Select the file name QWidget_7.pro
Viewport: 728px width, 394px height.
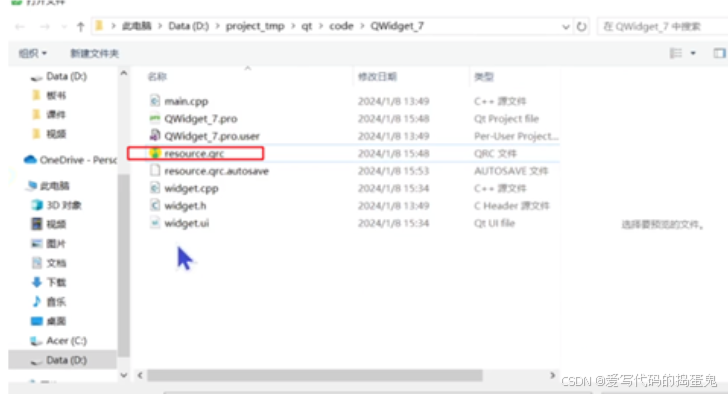(201, 119)
